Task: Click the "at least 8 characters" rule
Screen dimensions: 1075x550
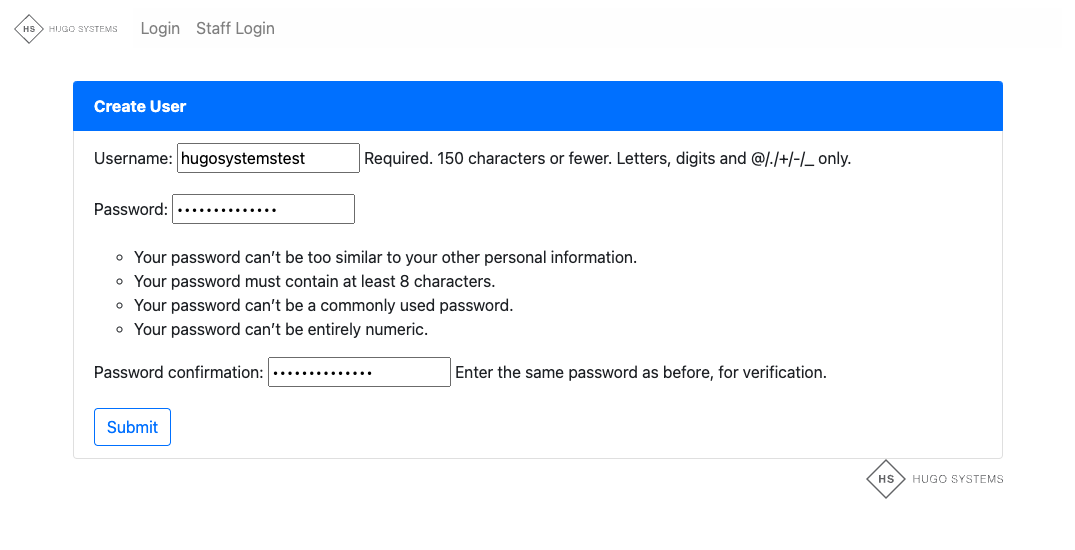Action: 314,281
